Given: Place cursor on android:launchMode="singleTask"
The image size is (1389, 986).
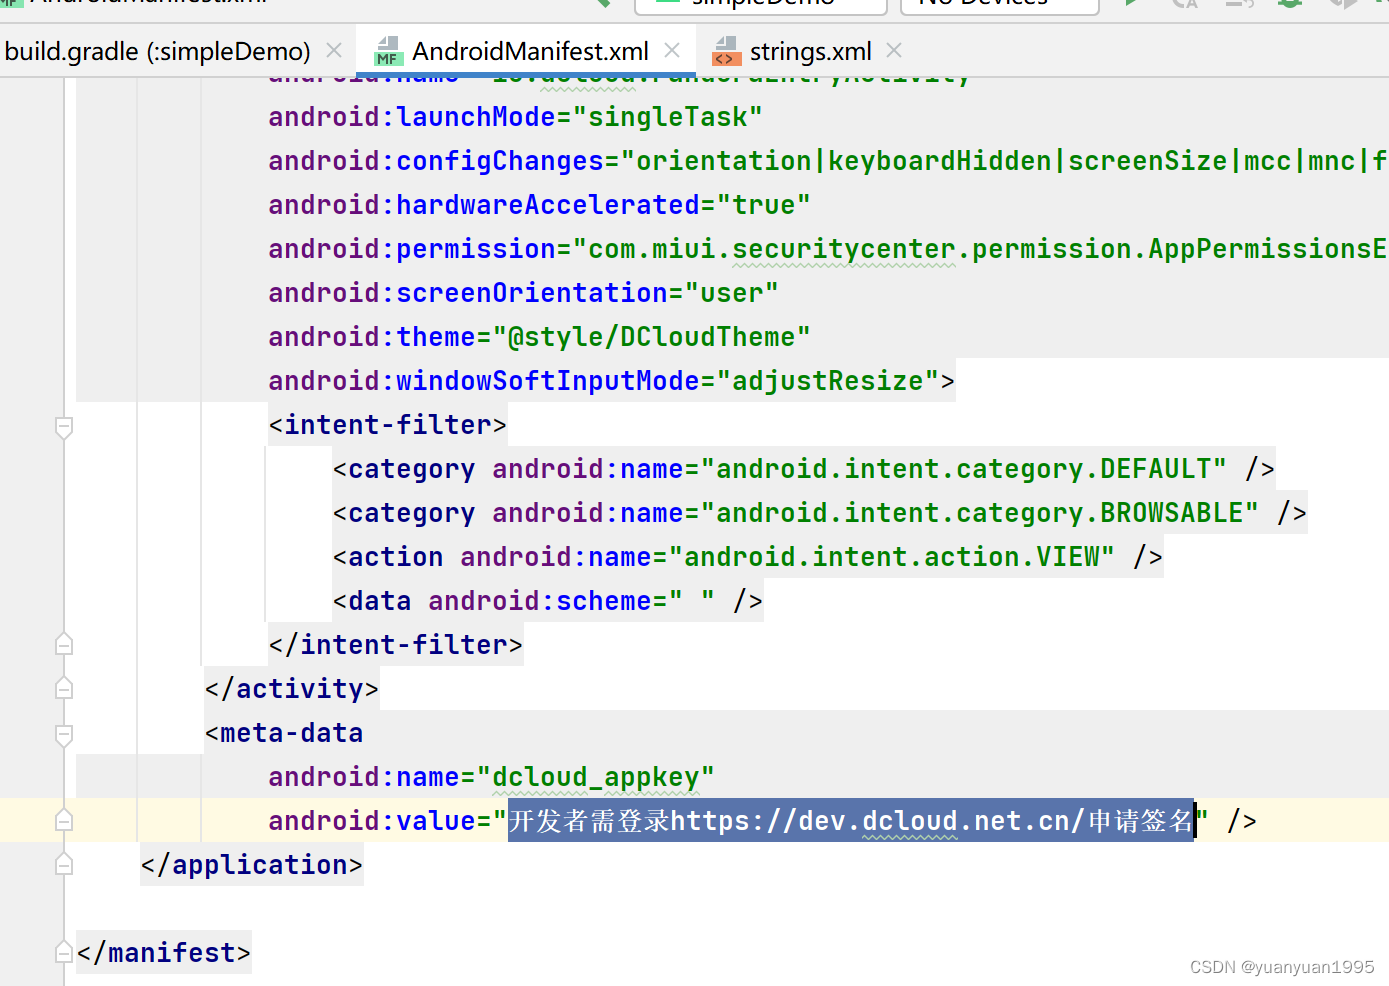Looking at the screenshot, I should click(515, 117).
